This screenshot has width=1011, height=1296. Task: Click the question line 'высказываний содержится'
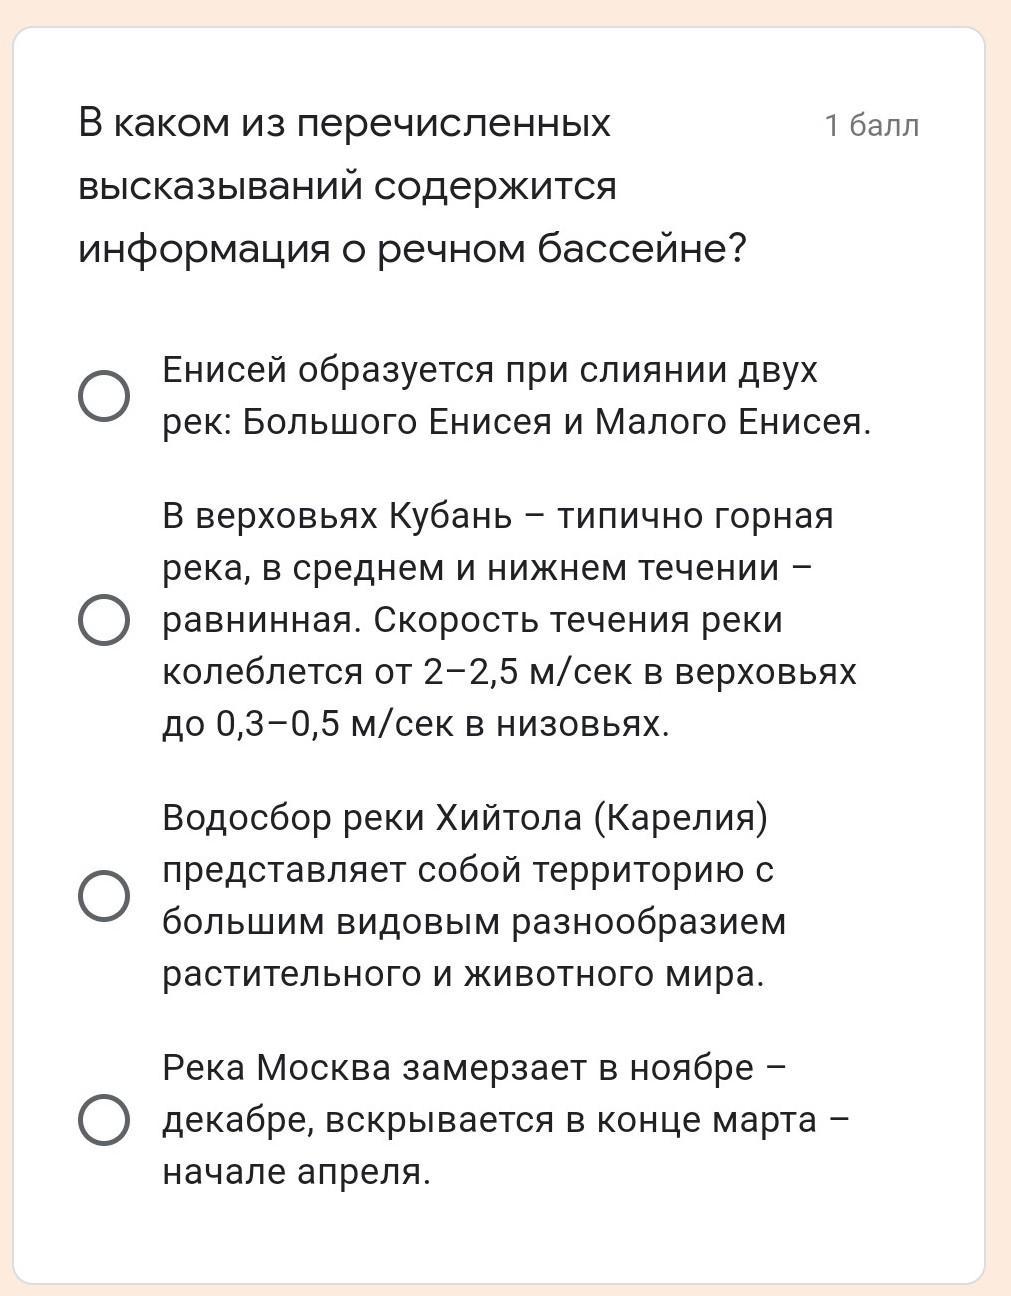347,187
